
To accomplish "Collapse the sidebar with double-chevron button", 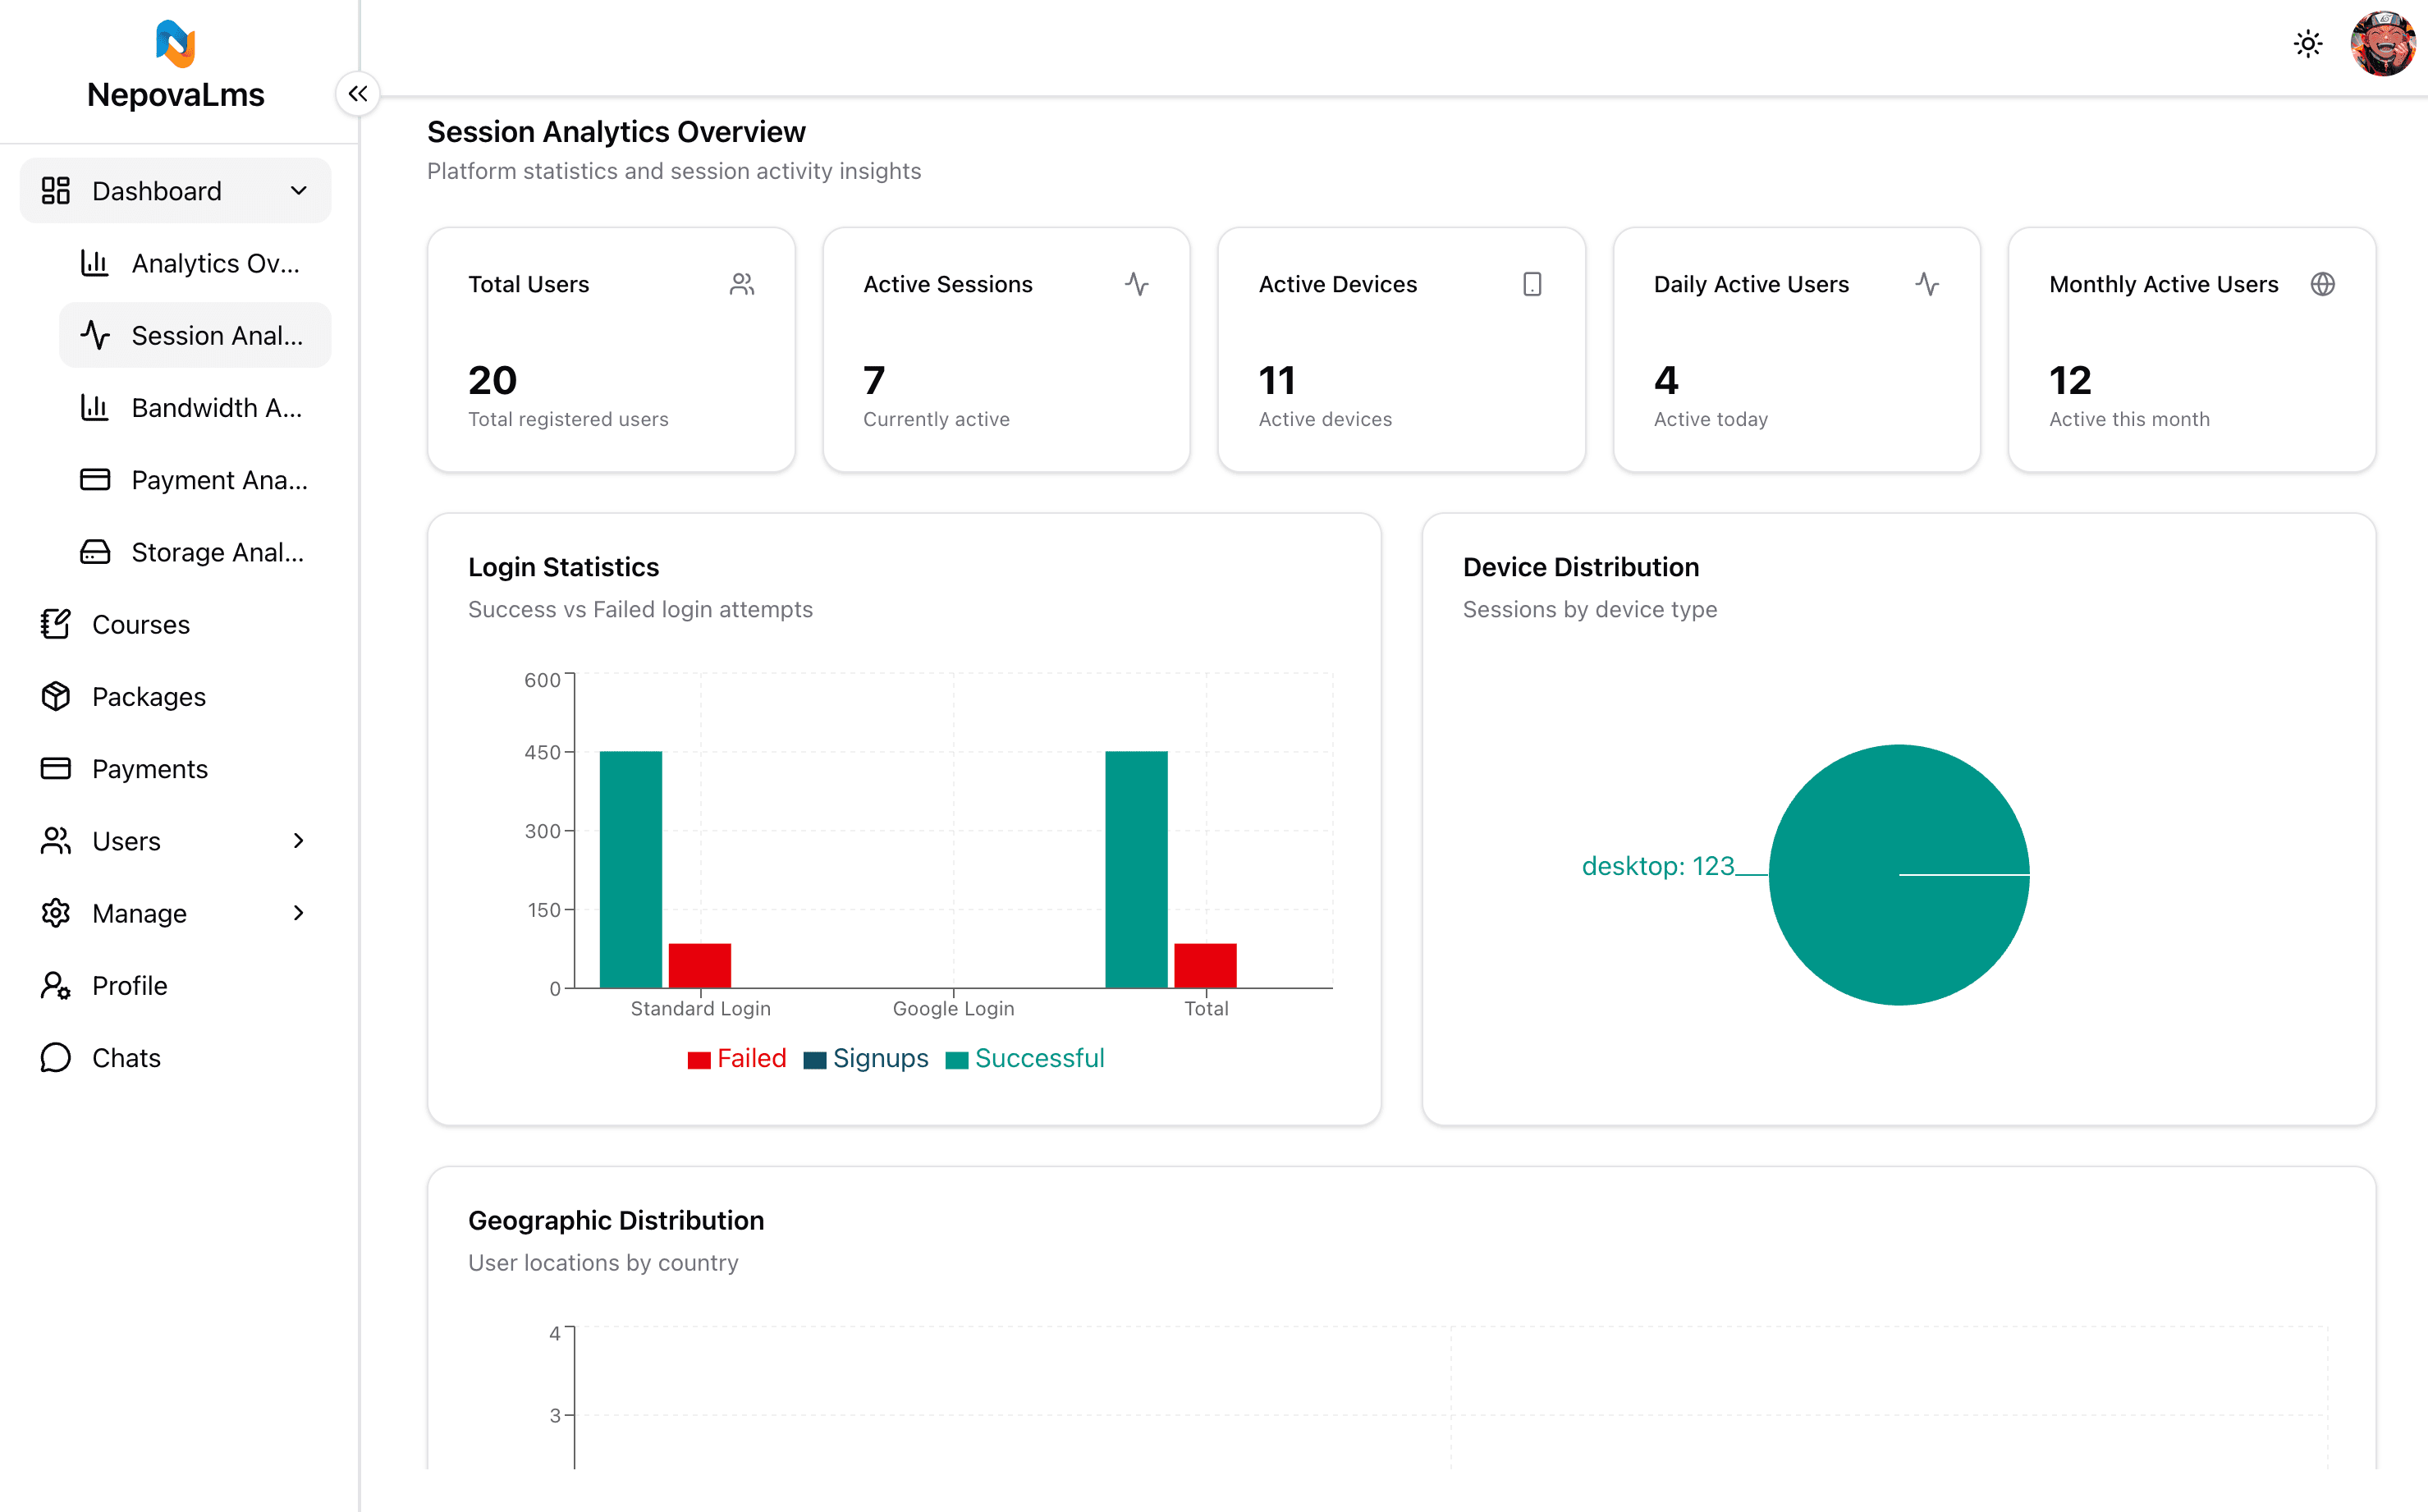I will (357, 94).
